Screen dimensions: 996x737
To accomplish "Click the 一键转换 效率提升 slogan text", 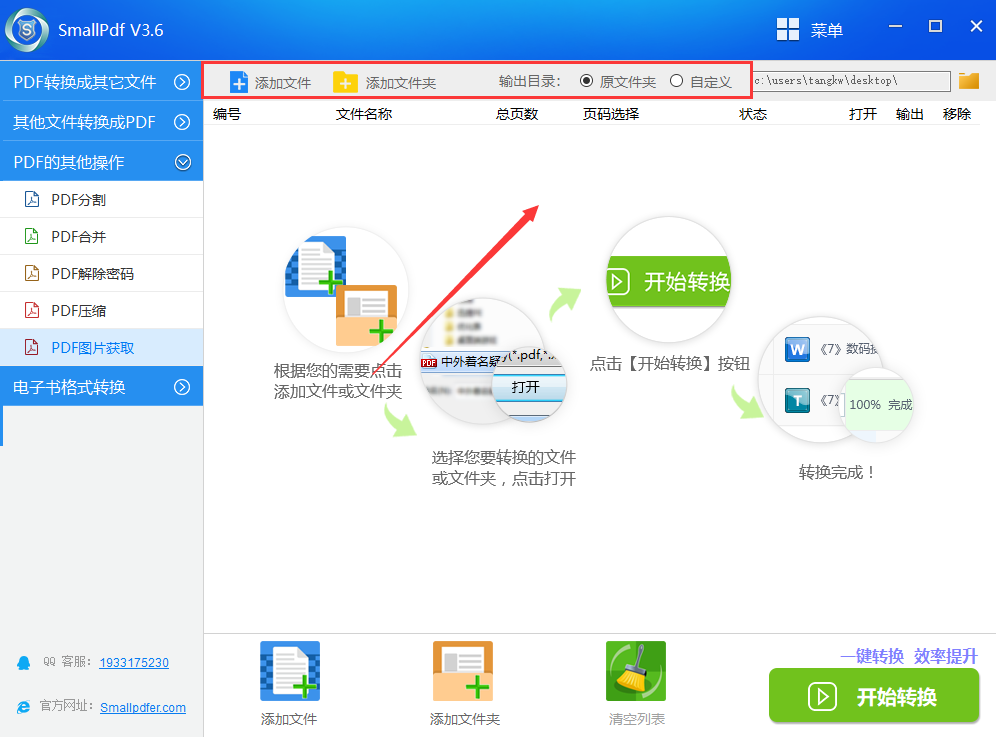I will click(909, 656).
